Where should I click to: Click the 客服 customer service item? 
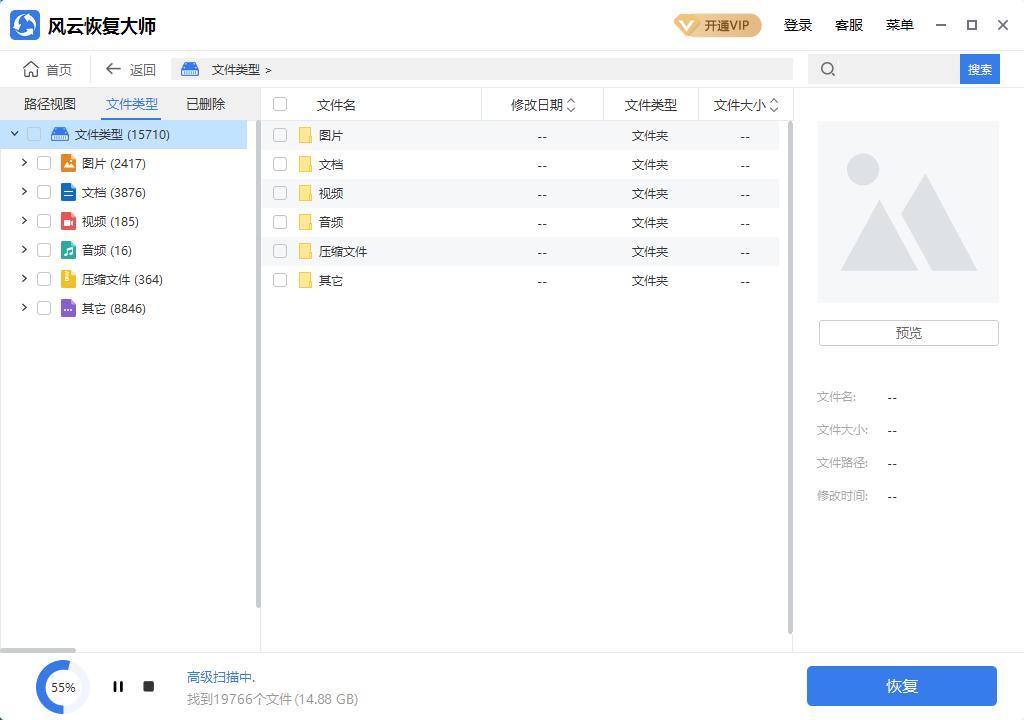pos(849,25)
